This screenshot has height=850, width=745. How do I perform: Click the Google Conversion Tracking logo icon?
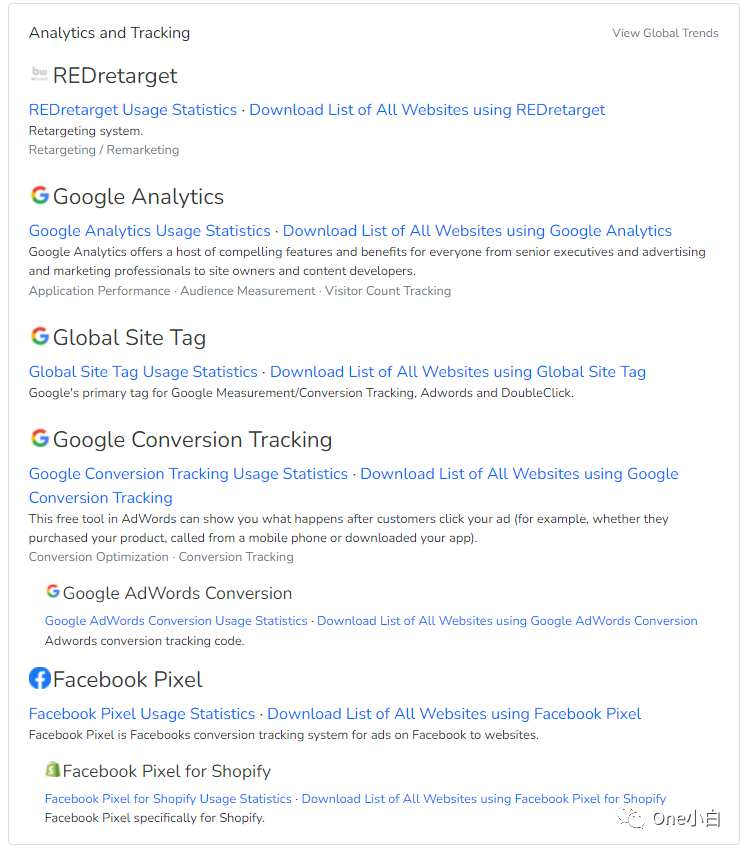pyautogui.click(x=39, y=439)
